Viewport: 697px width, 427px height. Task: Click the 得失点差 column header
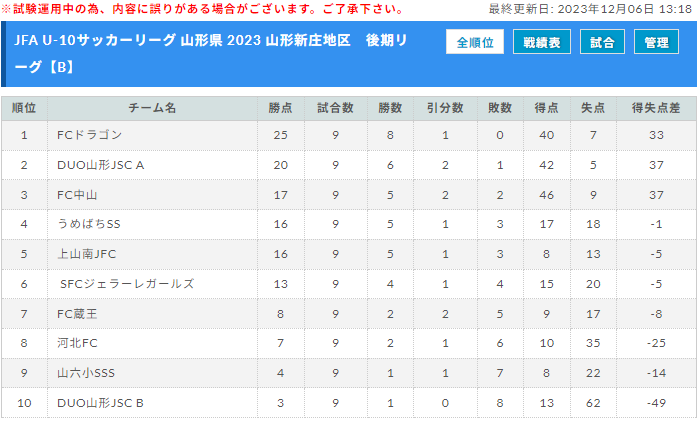656,108
